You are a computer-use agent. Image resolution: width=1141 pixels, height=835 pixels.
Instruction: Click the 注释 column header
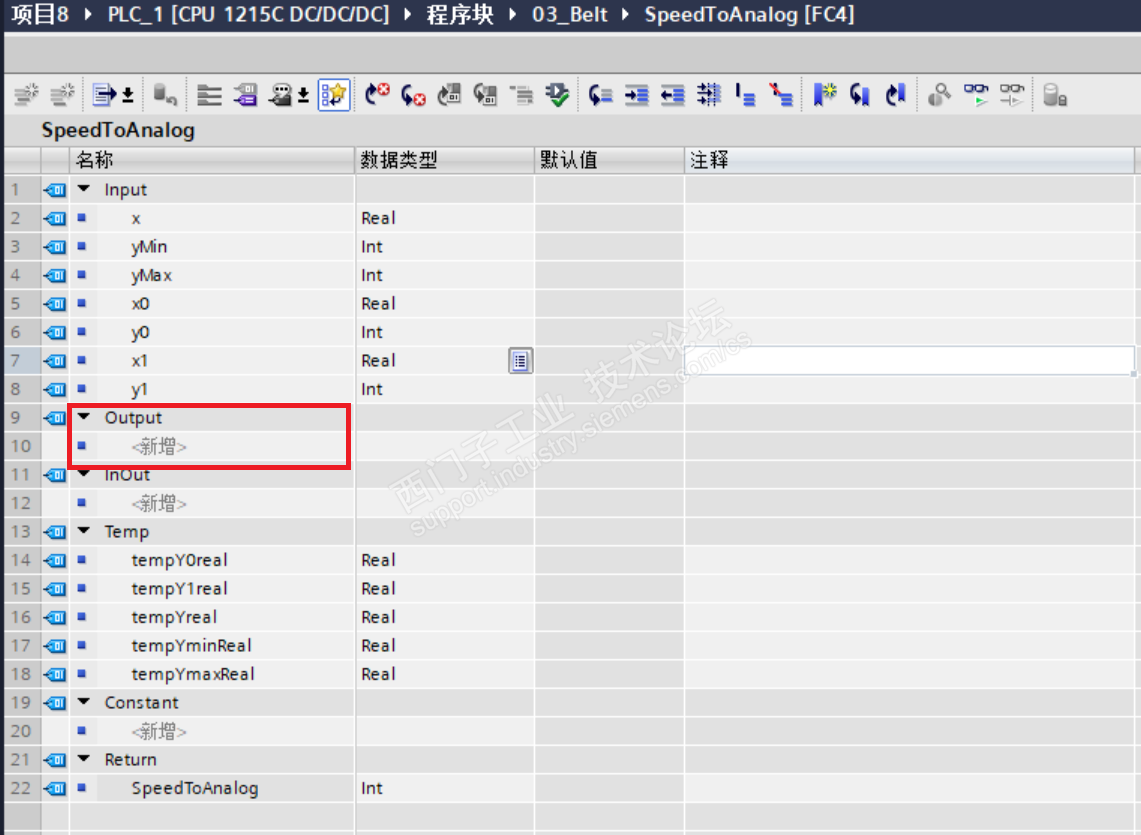[x=910, y=160]
